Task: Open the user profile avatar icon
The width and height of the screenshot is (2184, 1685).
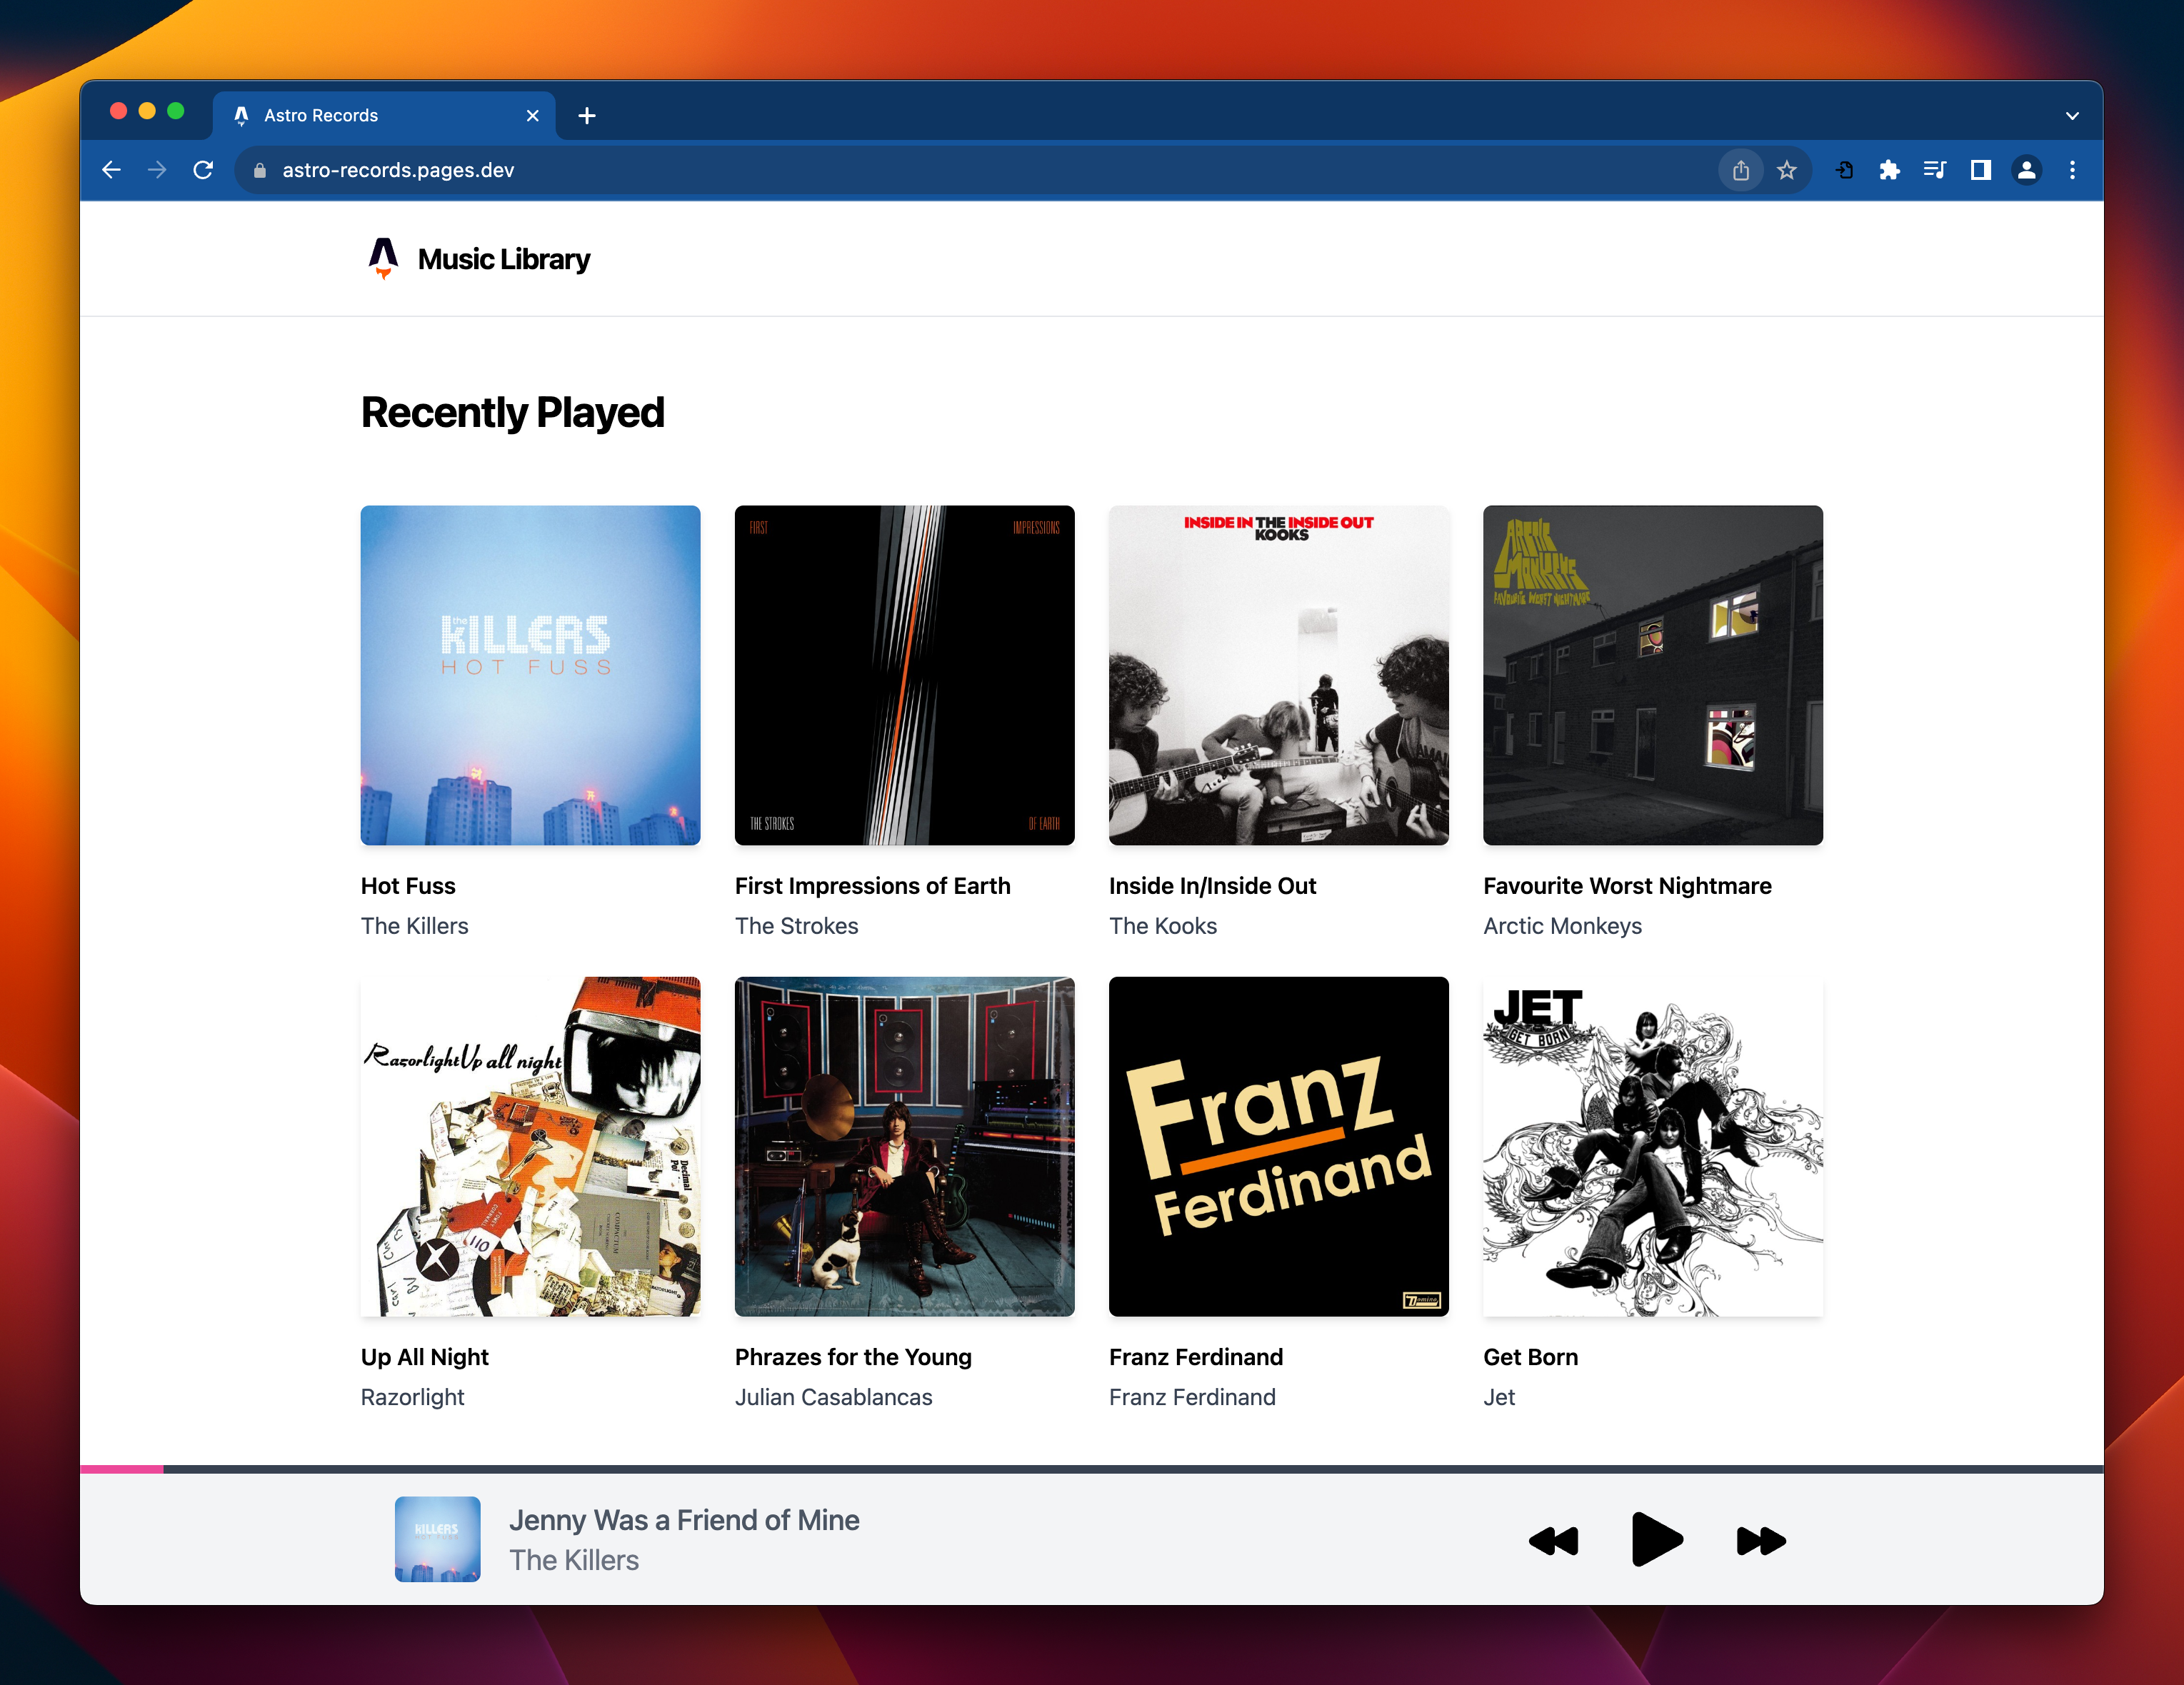Action: point(2026,170)
